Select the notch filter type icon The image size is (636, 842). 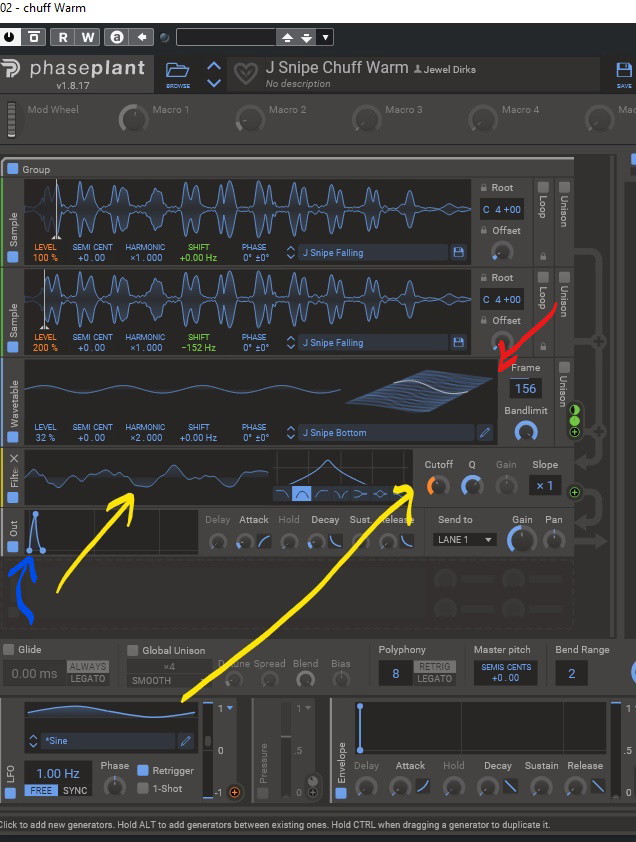pos(341,493)
